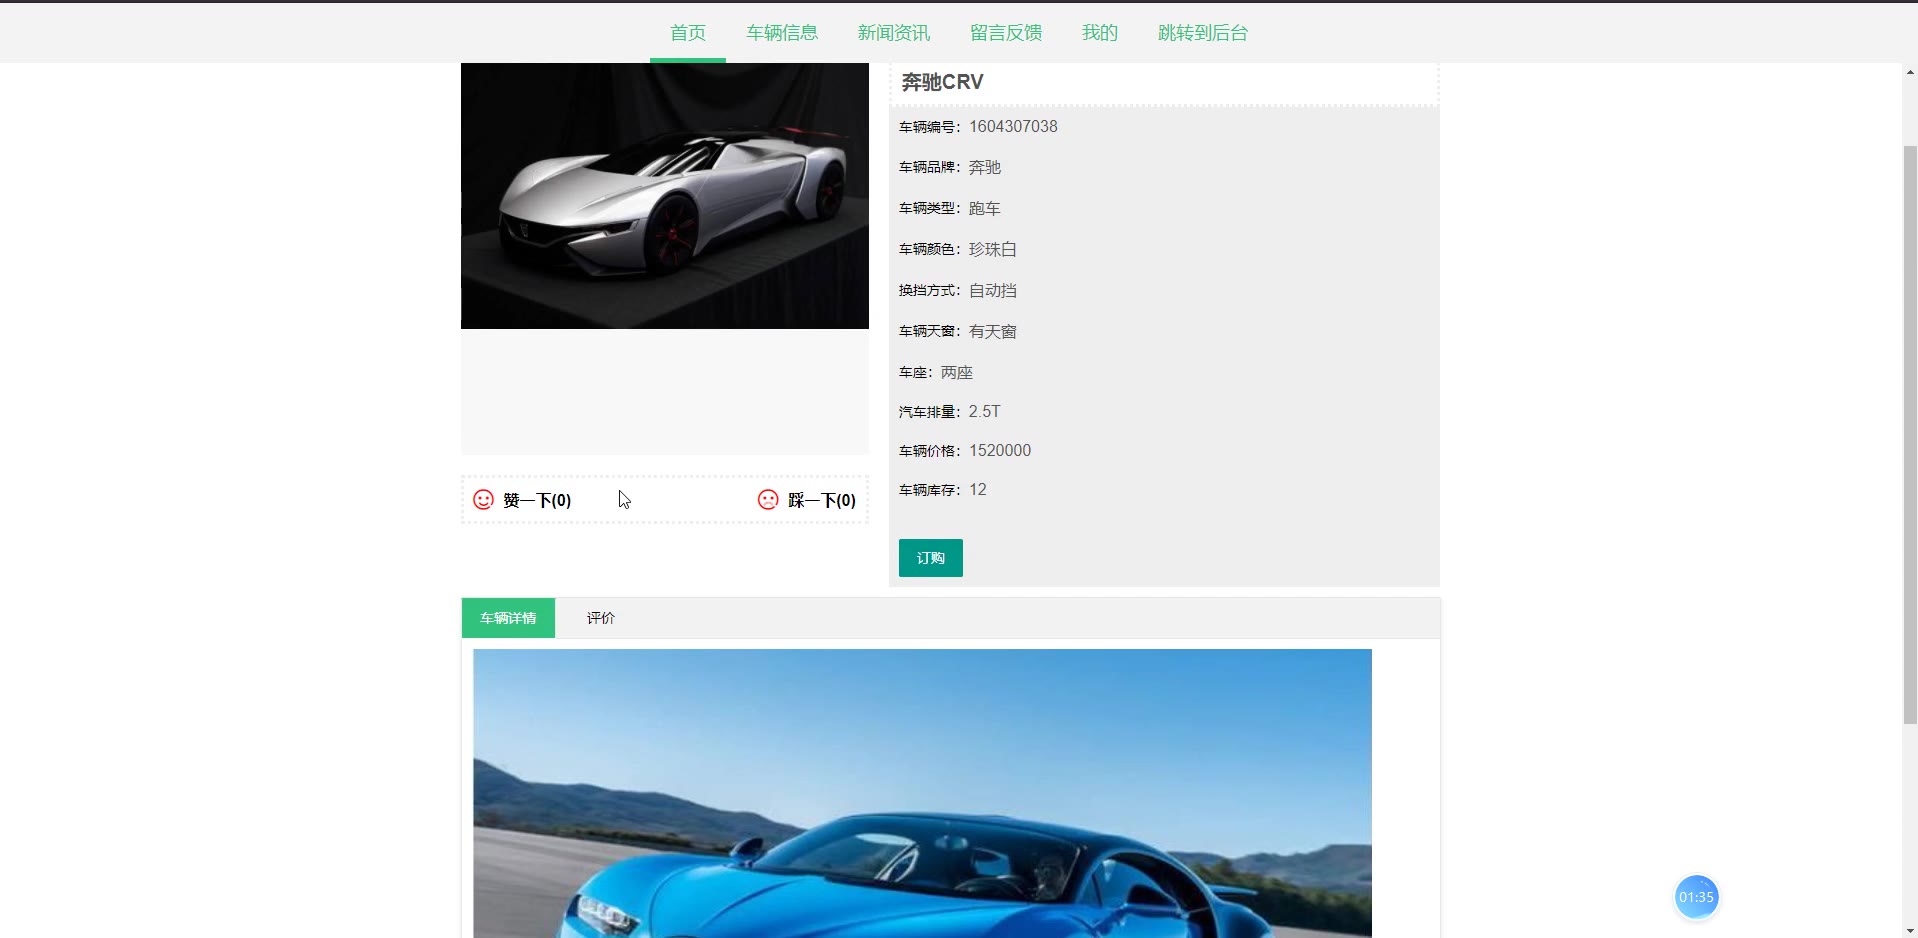This screenshot has height=938, width=1918.
Task: Click the blue car detail photo
Action: 922,793
